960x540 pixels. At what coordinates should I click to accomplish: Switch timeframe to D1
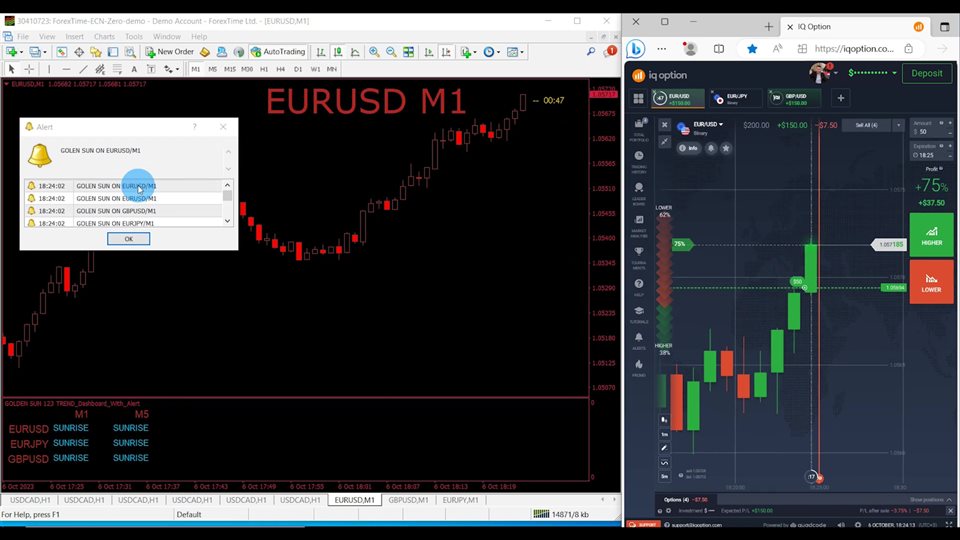coord(298,69)
